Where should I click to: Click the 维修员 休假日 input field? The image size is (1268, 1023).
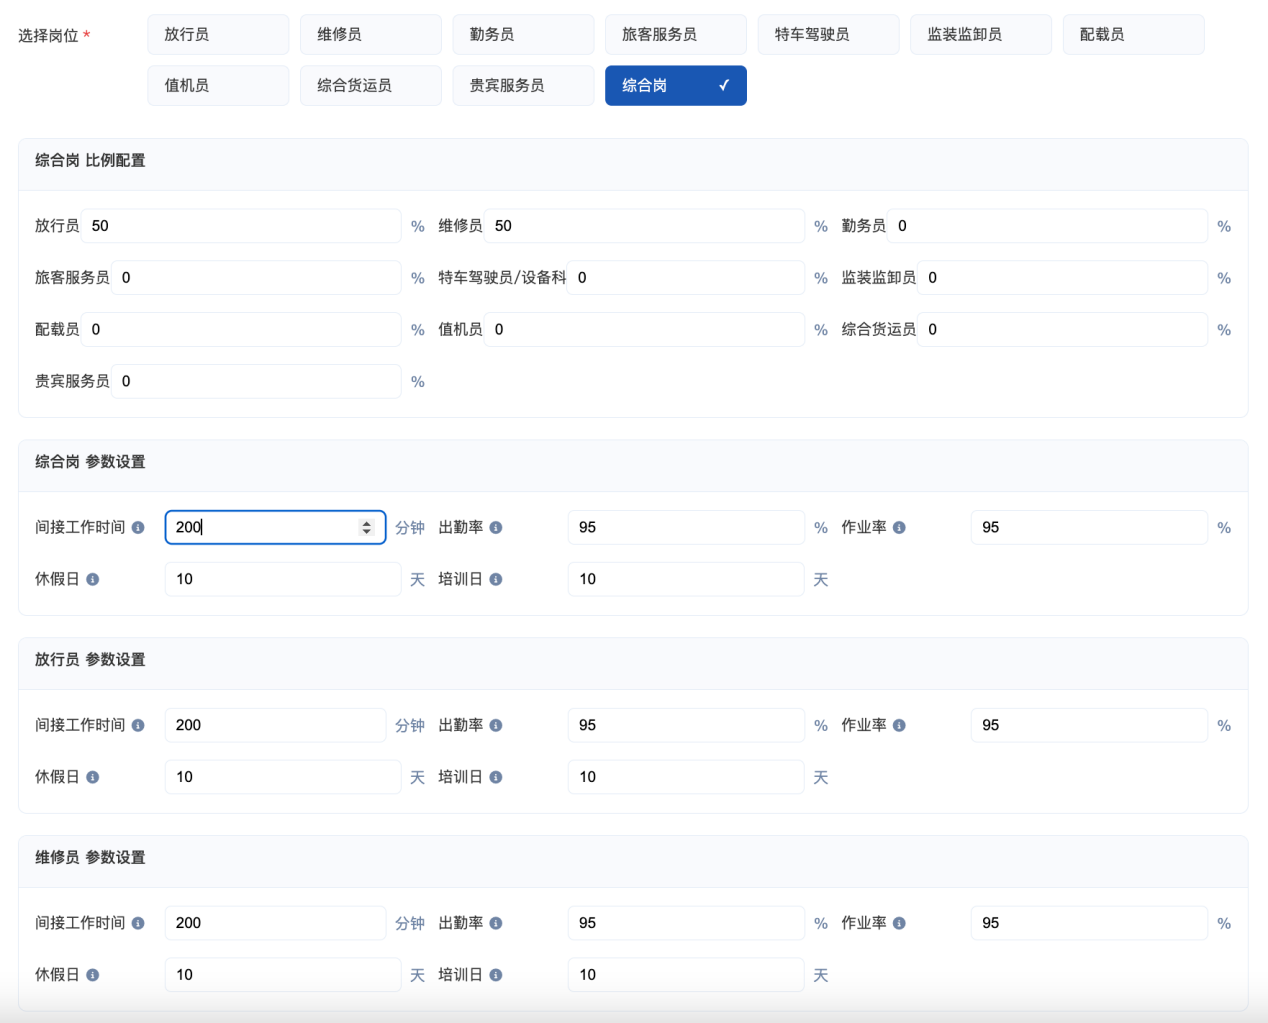283,976
